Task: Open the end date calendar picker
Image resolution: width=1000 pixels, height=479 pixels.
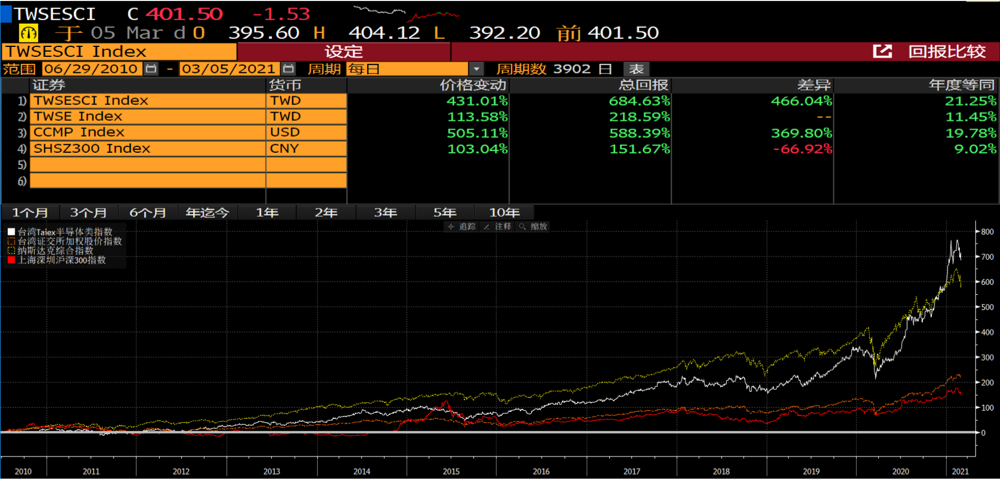Action: point(288,69)
